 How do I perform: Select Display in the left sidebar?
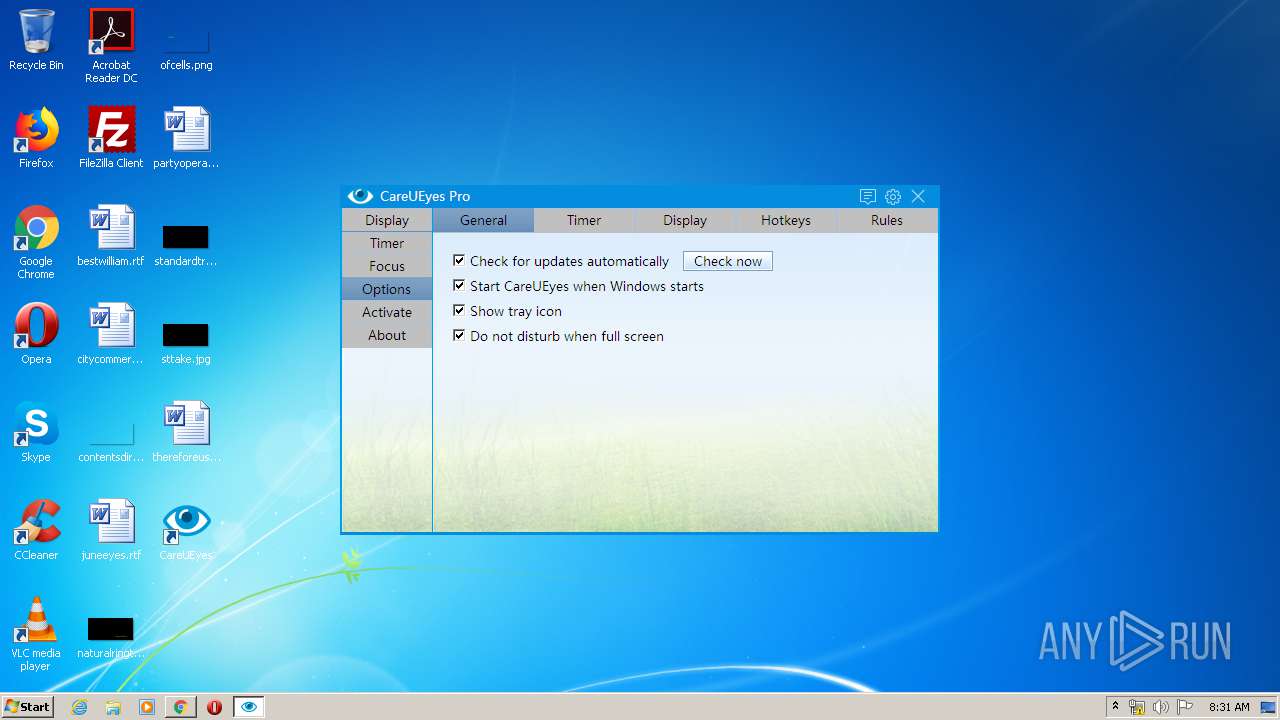pos(387,220)
